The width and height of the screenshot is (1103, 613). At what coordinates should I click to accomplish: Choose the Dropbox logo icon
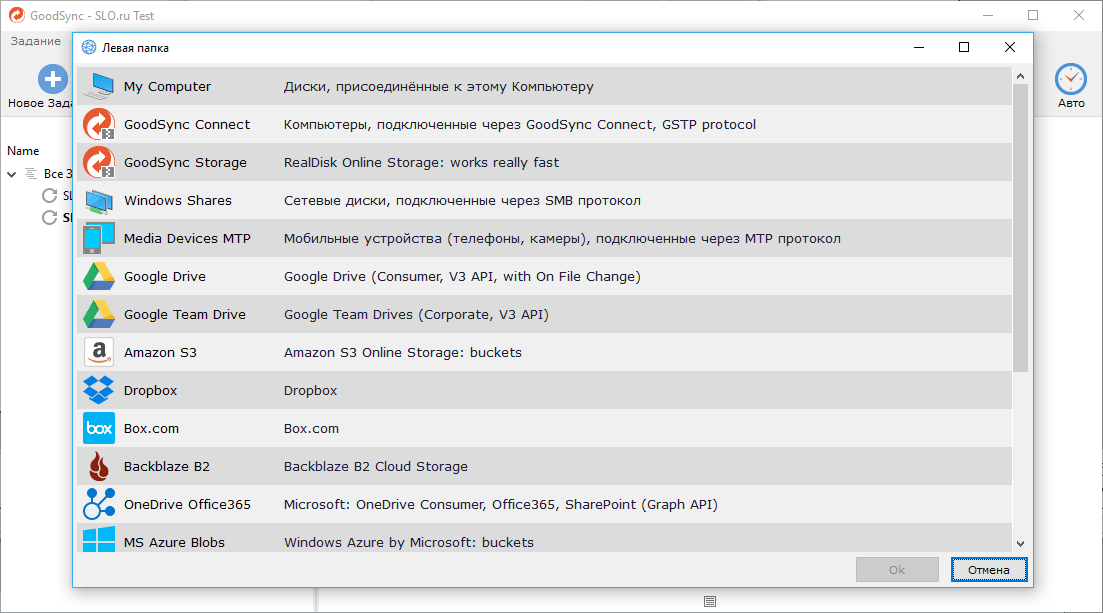[98, 390]
